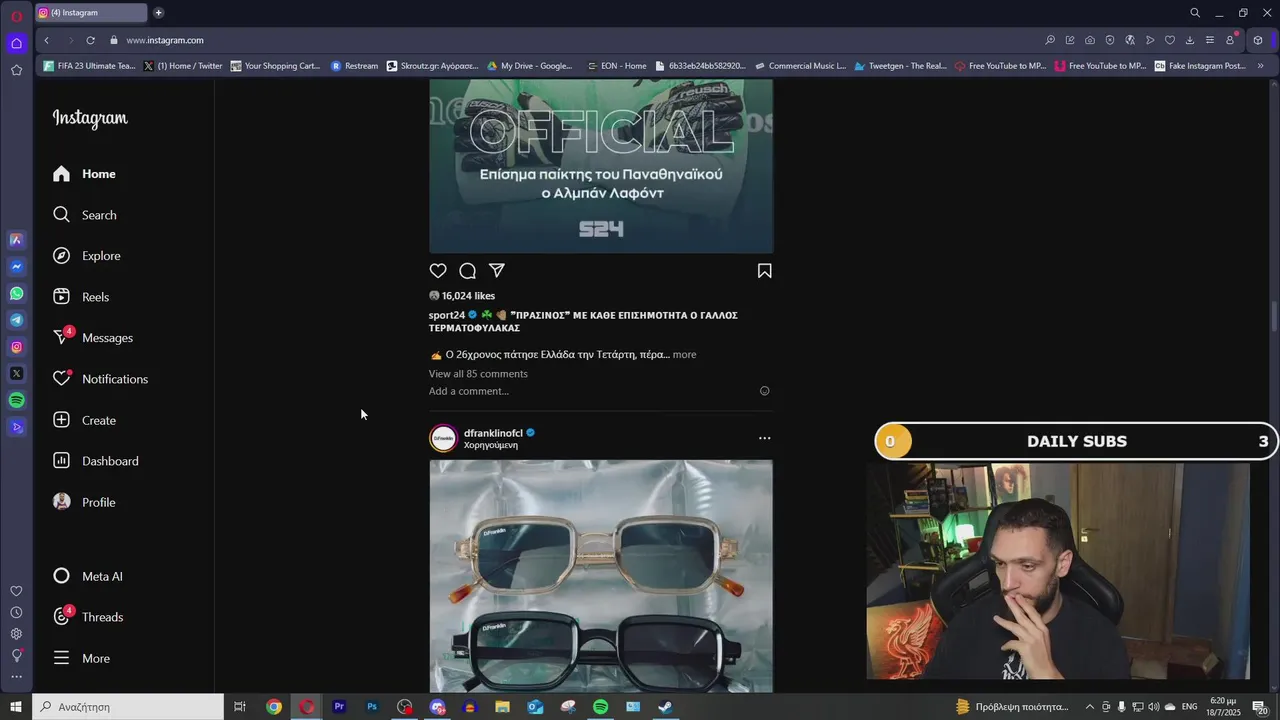Open Search in Instagram sidebar
Screen dimensions: 1280x720
85,215
